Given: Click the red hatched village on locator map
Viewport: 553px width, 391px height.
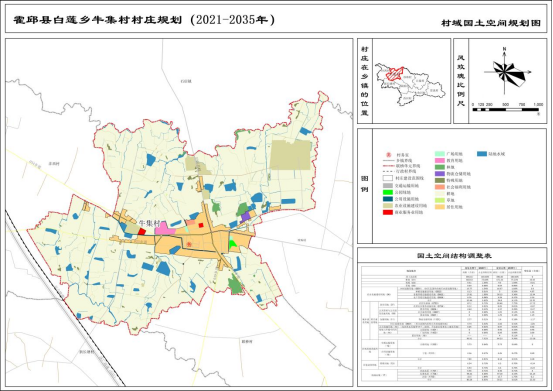Looking at the screenshot, I should coord(395,74).
